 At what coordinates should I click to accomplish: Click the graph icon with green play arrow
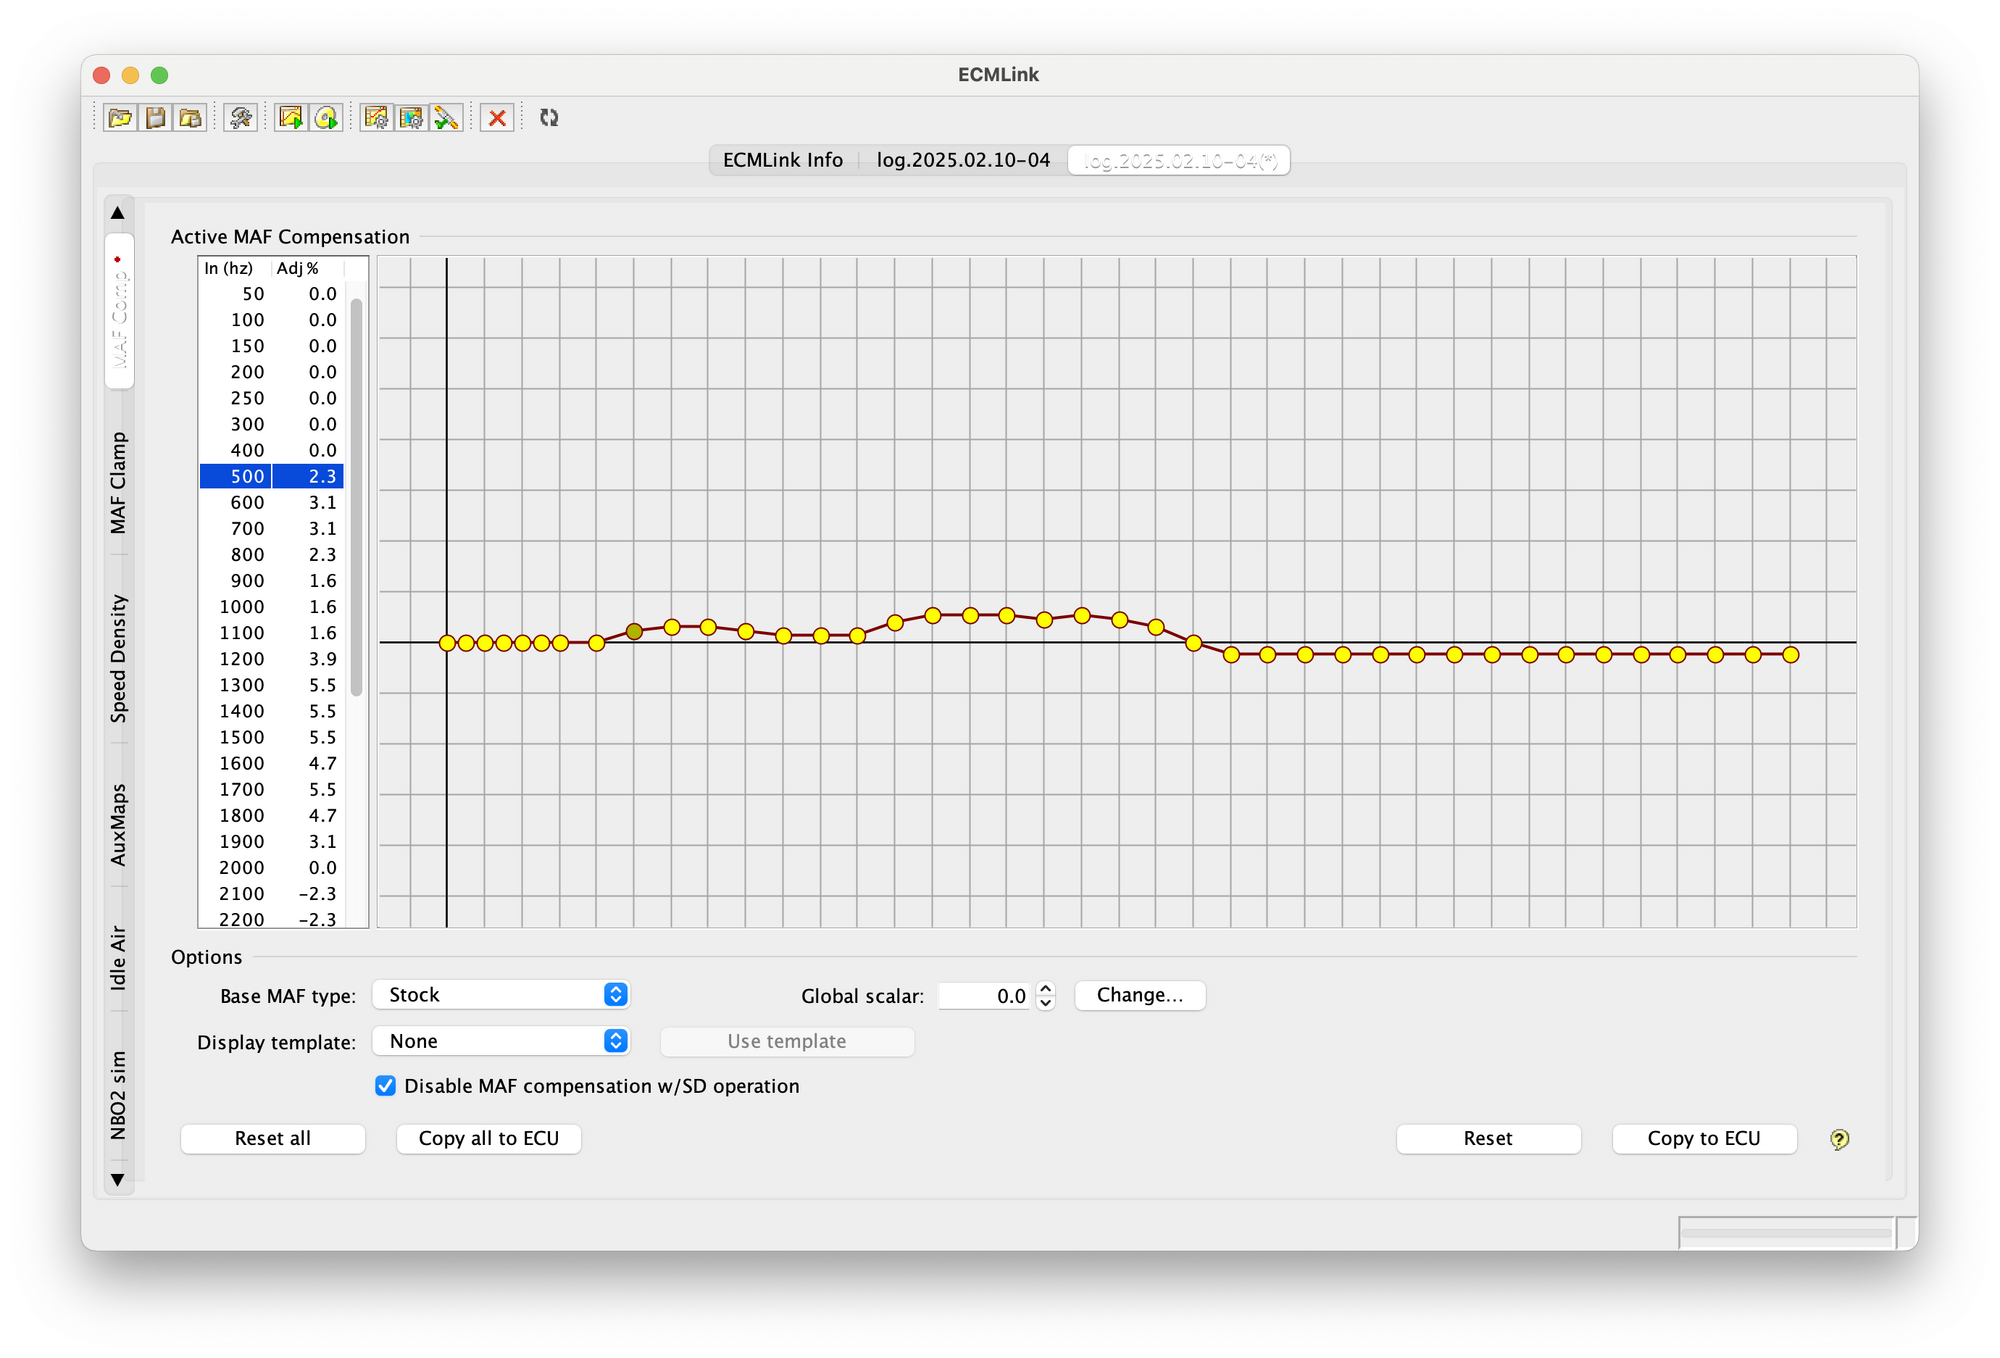point(291,118)
